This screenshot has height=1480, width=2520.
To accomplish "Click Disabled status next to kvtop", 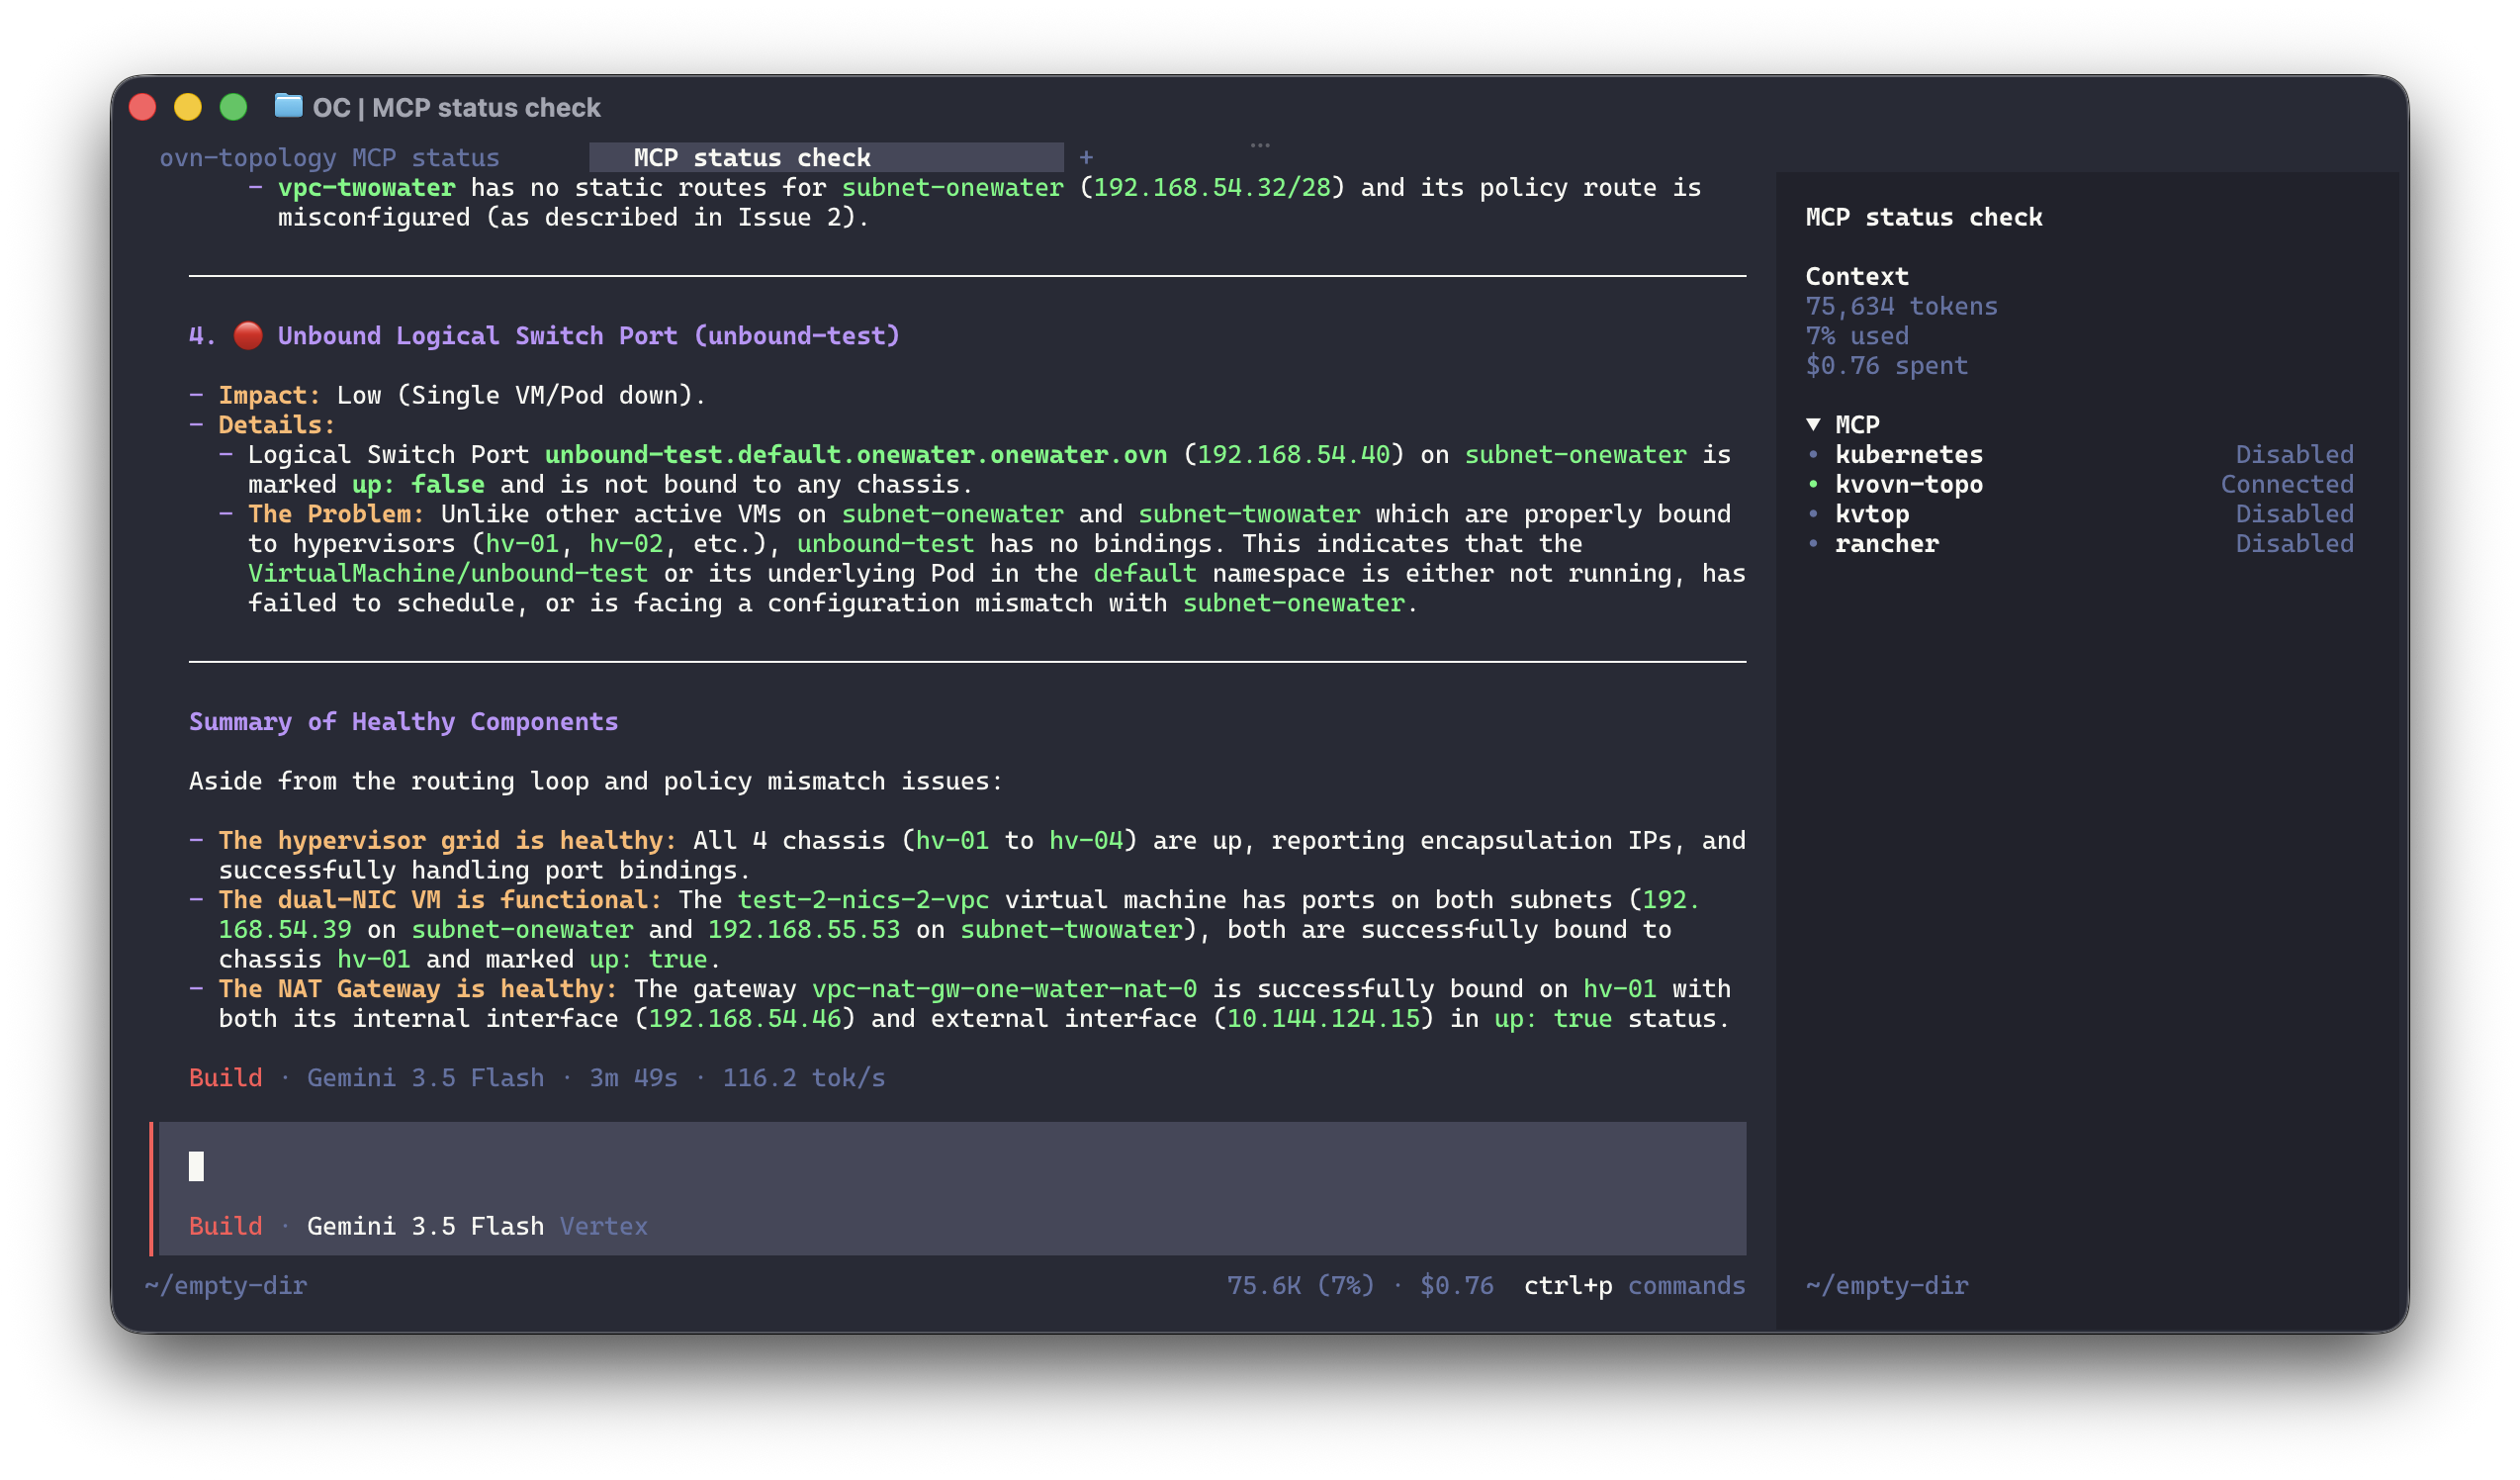I will click(x=2294, y=514).
